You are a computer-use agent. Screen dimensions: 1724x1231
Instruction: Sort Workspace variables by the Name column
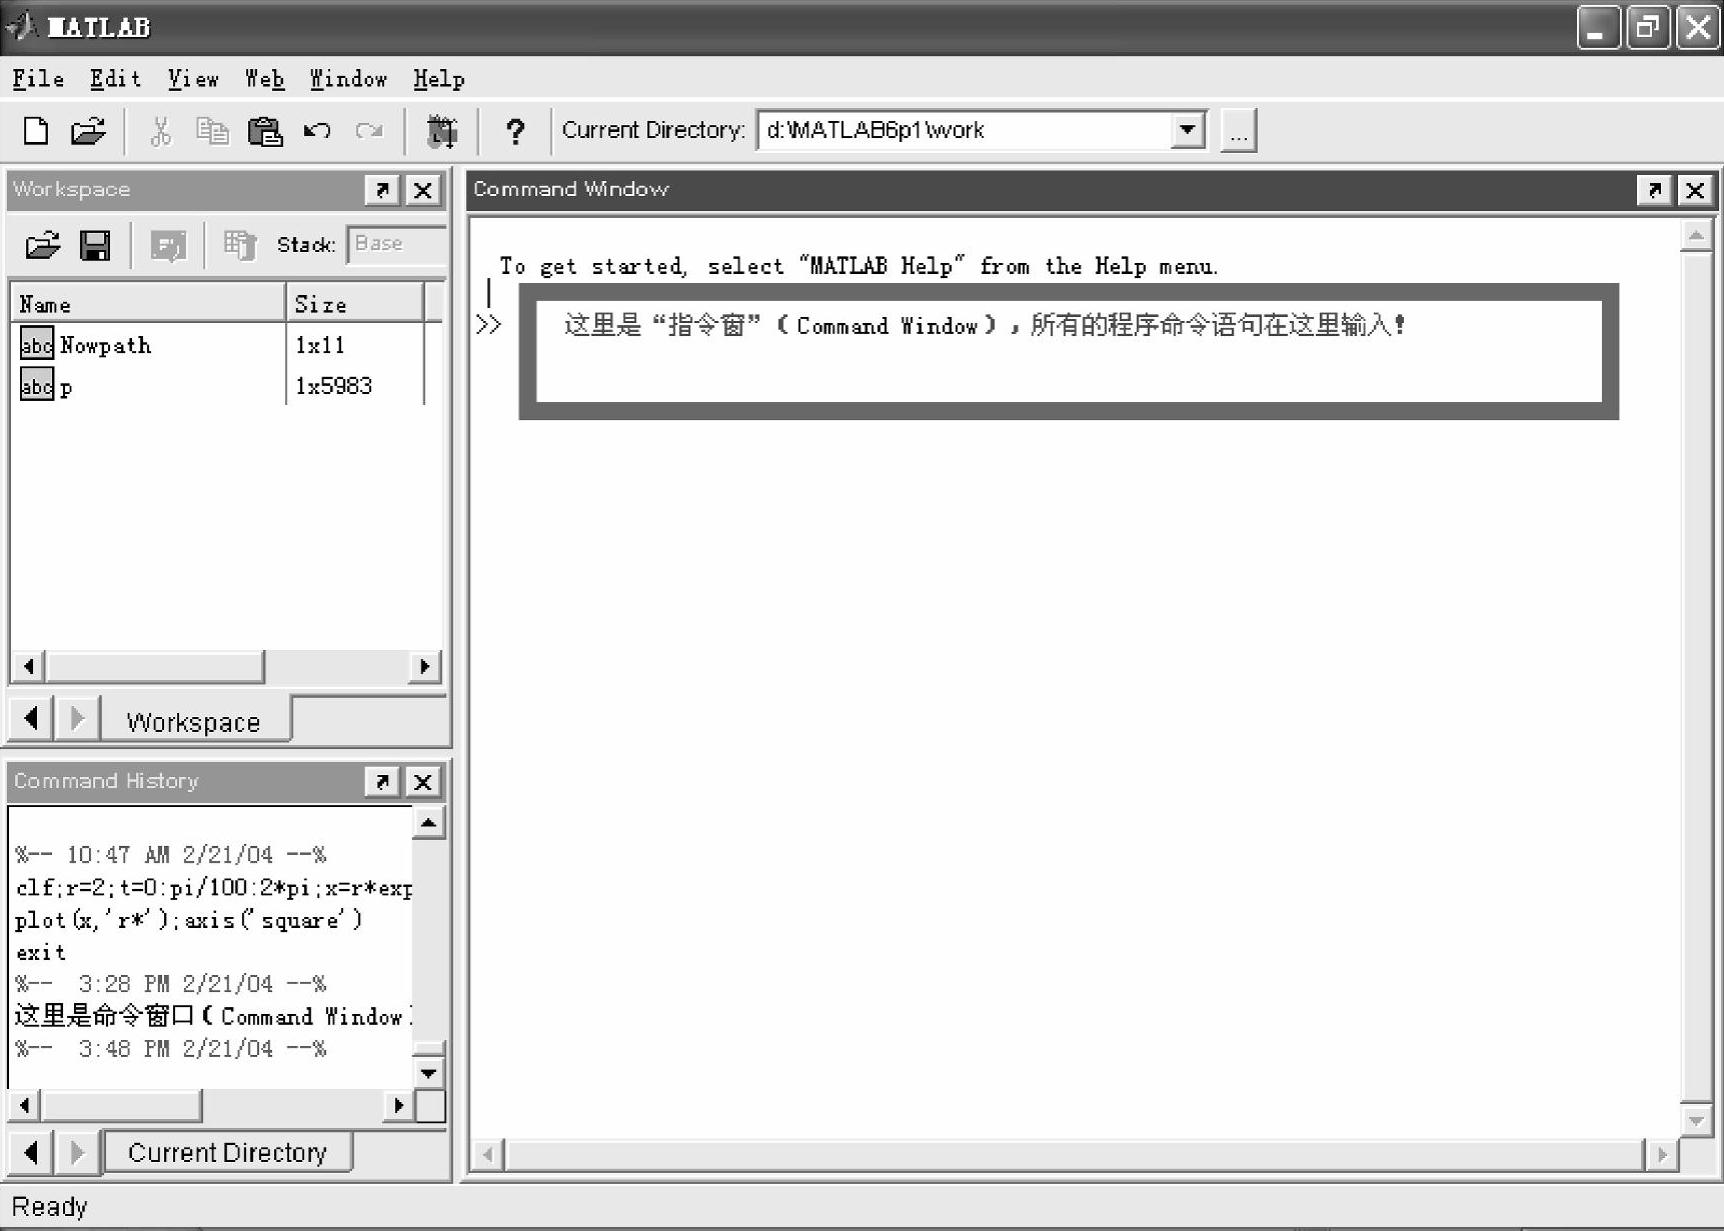tap(148, 303)
